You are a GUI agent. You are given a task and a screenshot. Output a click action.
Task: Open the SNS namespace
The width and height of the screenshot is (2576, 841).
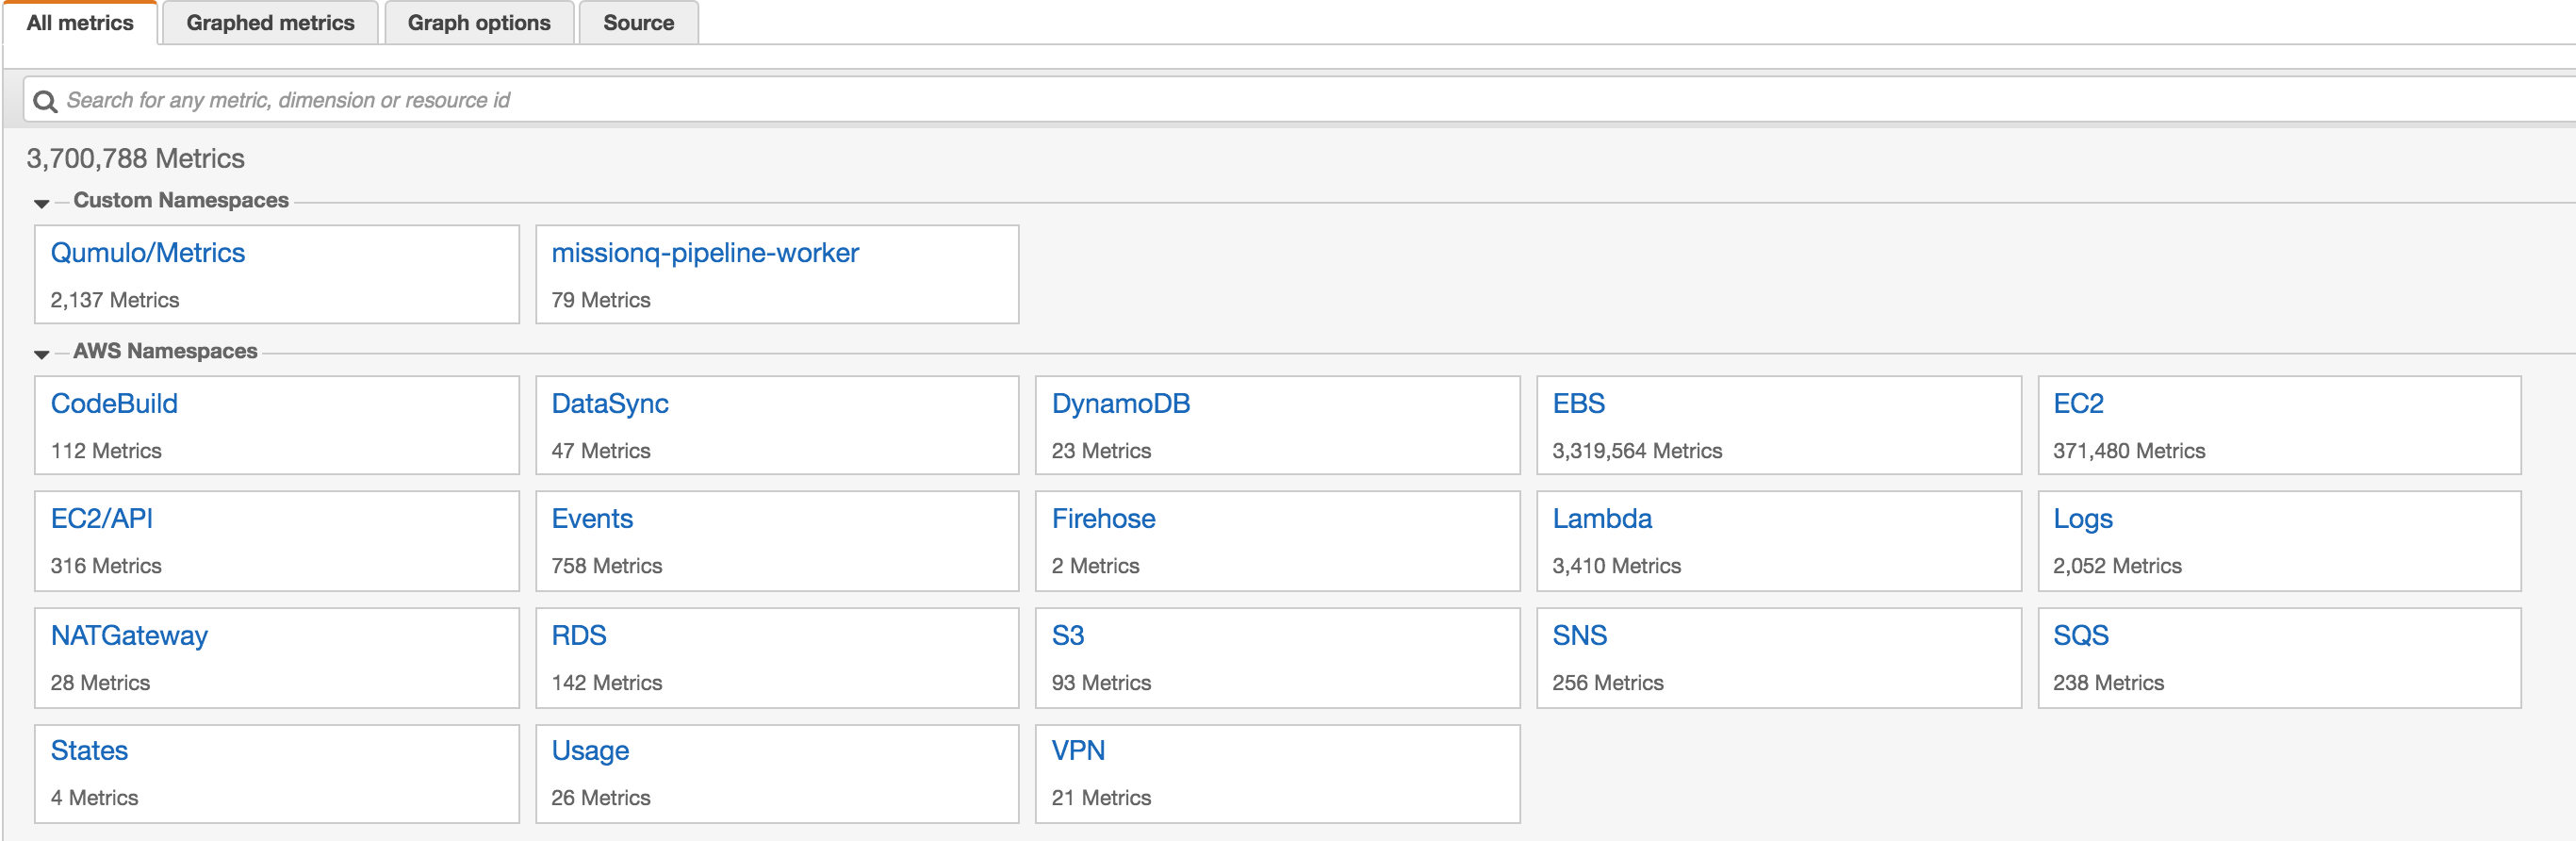click(x=1579, y=636)
